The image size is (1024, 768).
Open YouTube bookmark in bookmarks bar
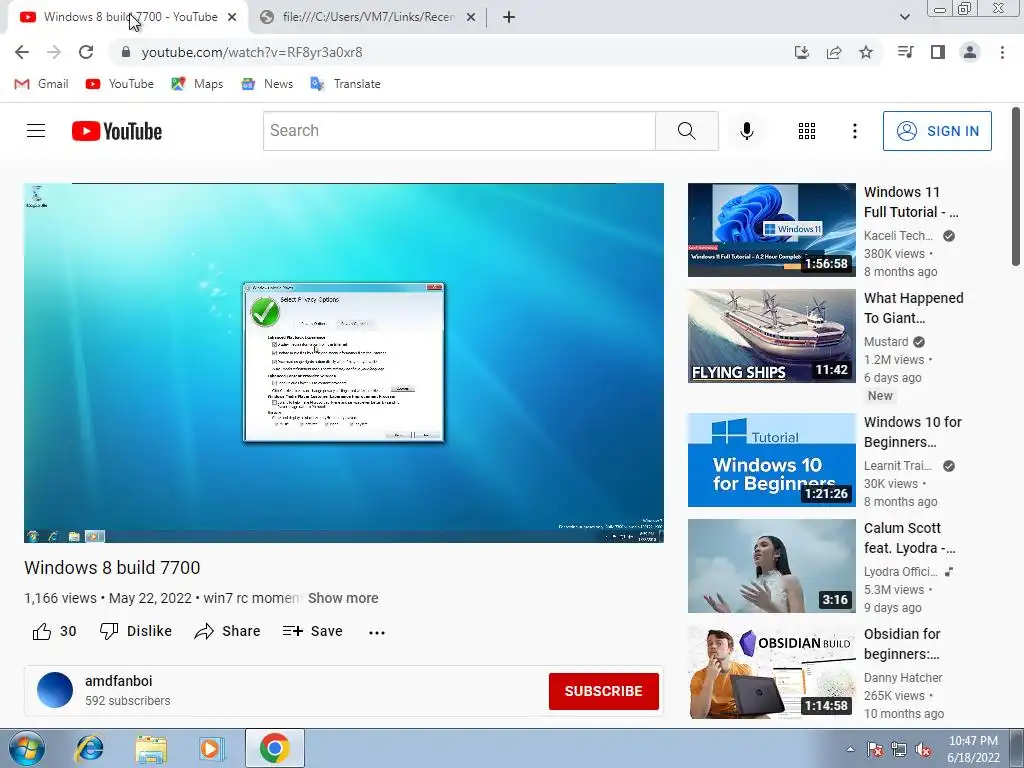click(120, 84)
